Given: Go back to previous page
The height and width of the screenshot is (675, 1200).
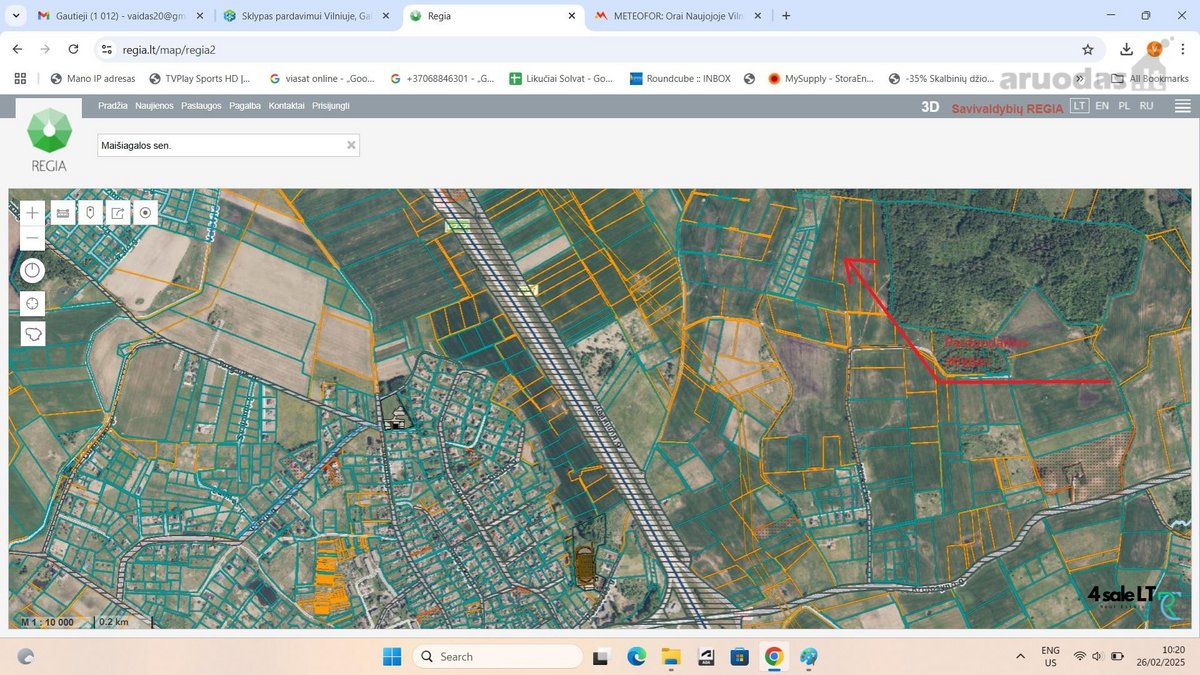Looking at the screenshot, I should (17, 49).
